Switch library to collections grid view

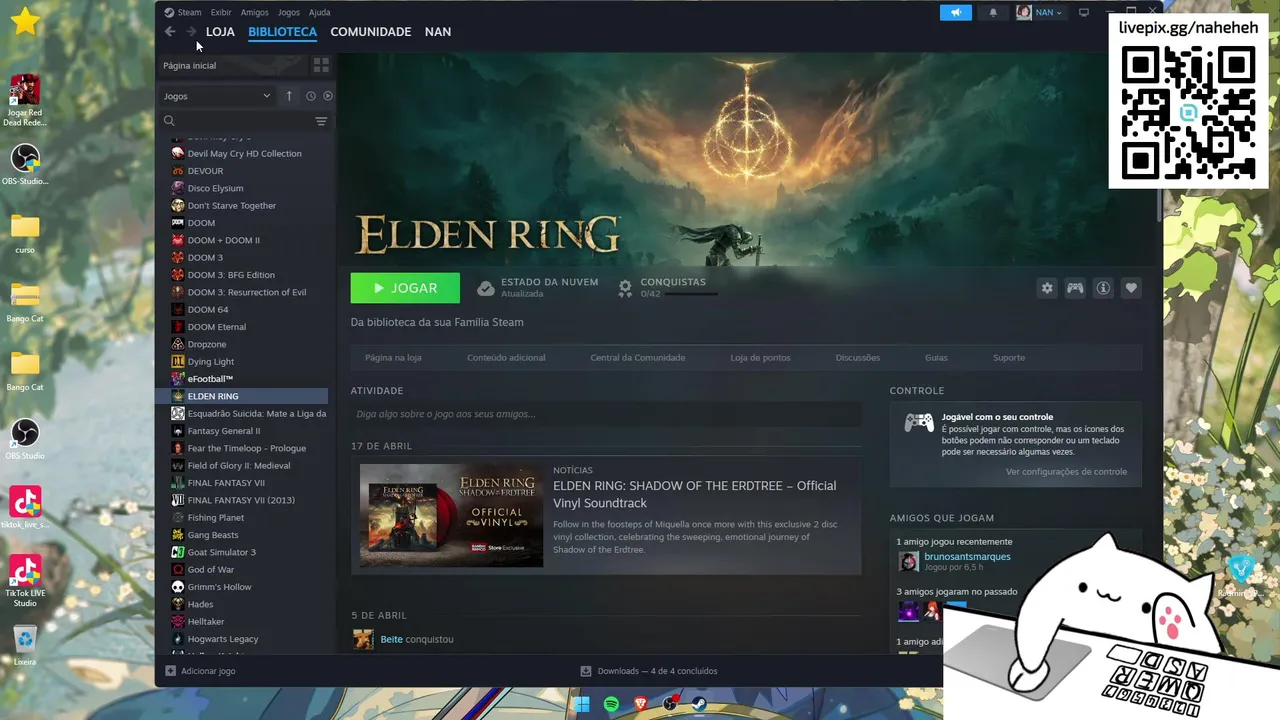(321, 65)
